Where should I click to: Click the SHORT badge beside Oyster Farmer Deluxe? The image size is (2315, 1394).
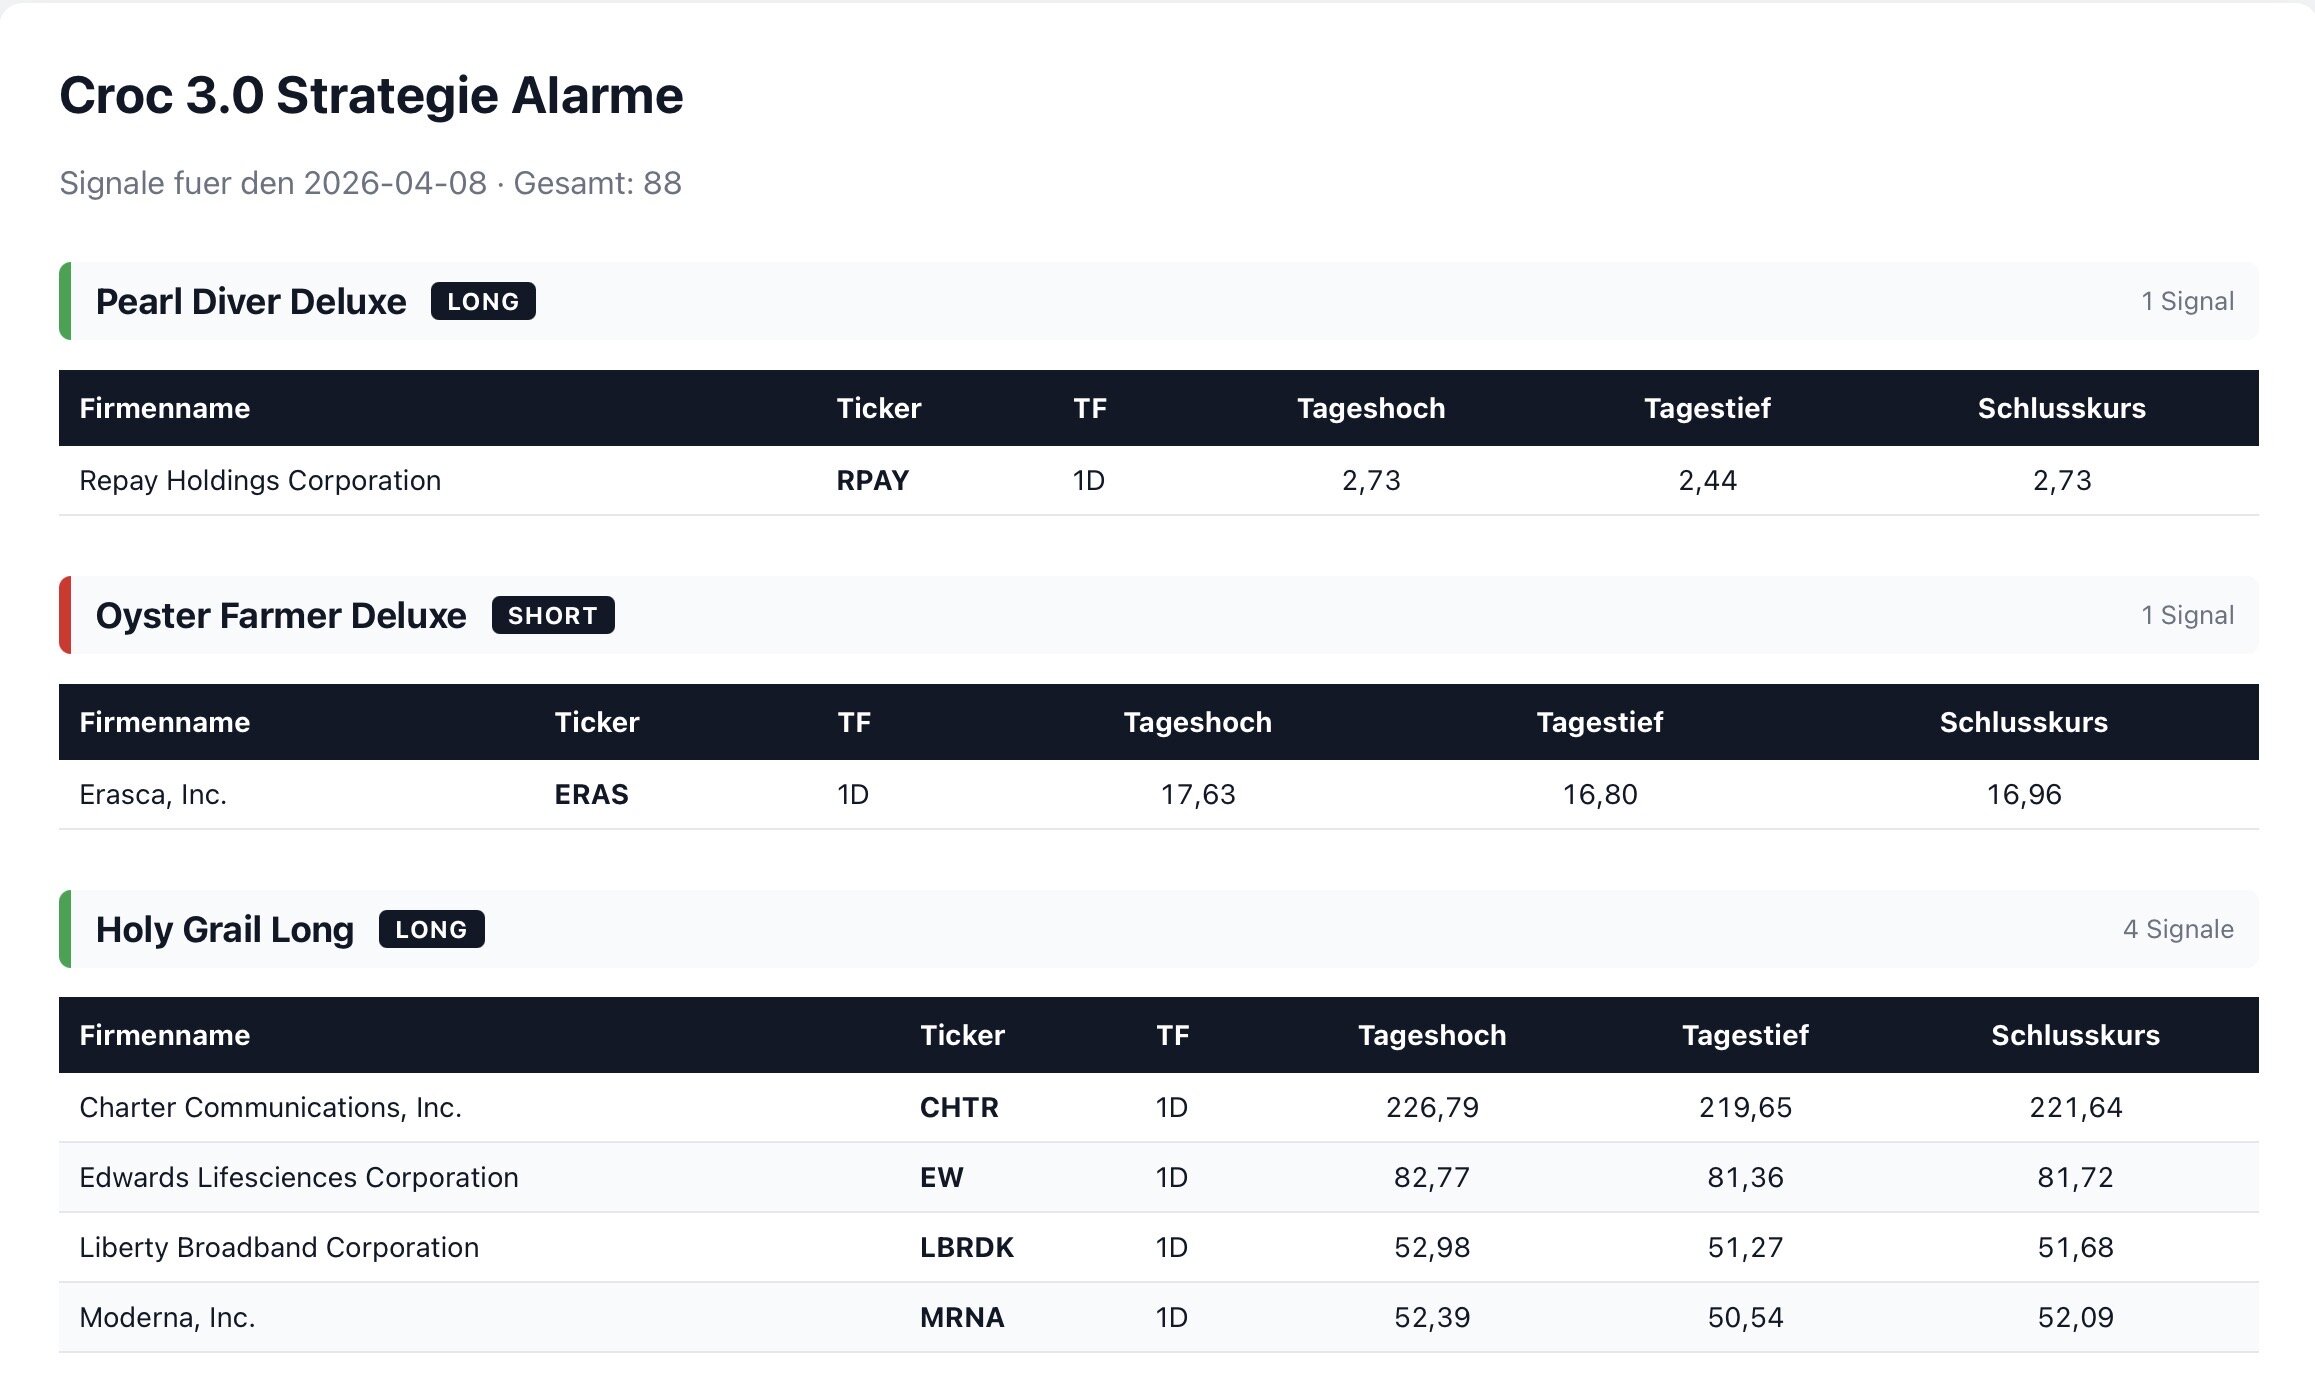552,616
